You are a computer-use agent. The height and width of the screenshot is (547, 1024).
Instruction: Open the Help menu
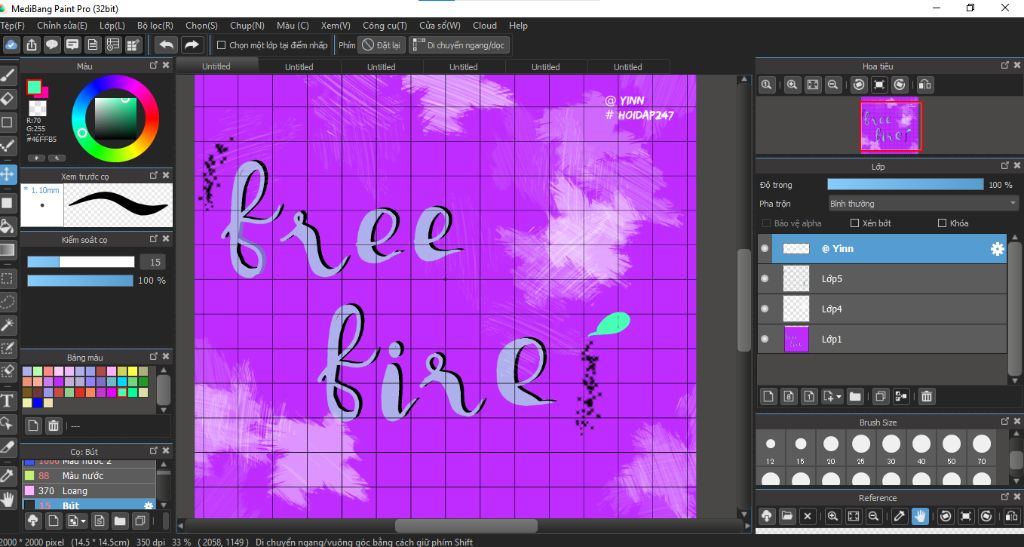(x=518, y=25)
